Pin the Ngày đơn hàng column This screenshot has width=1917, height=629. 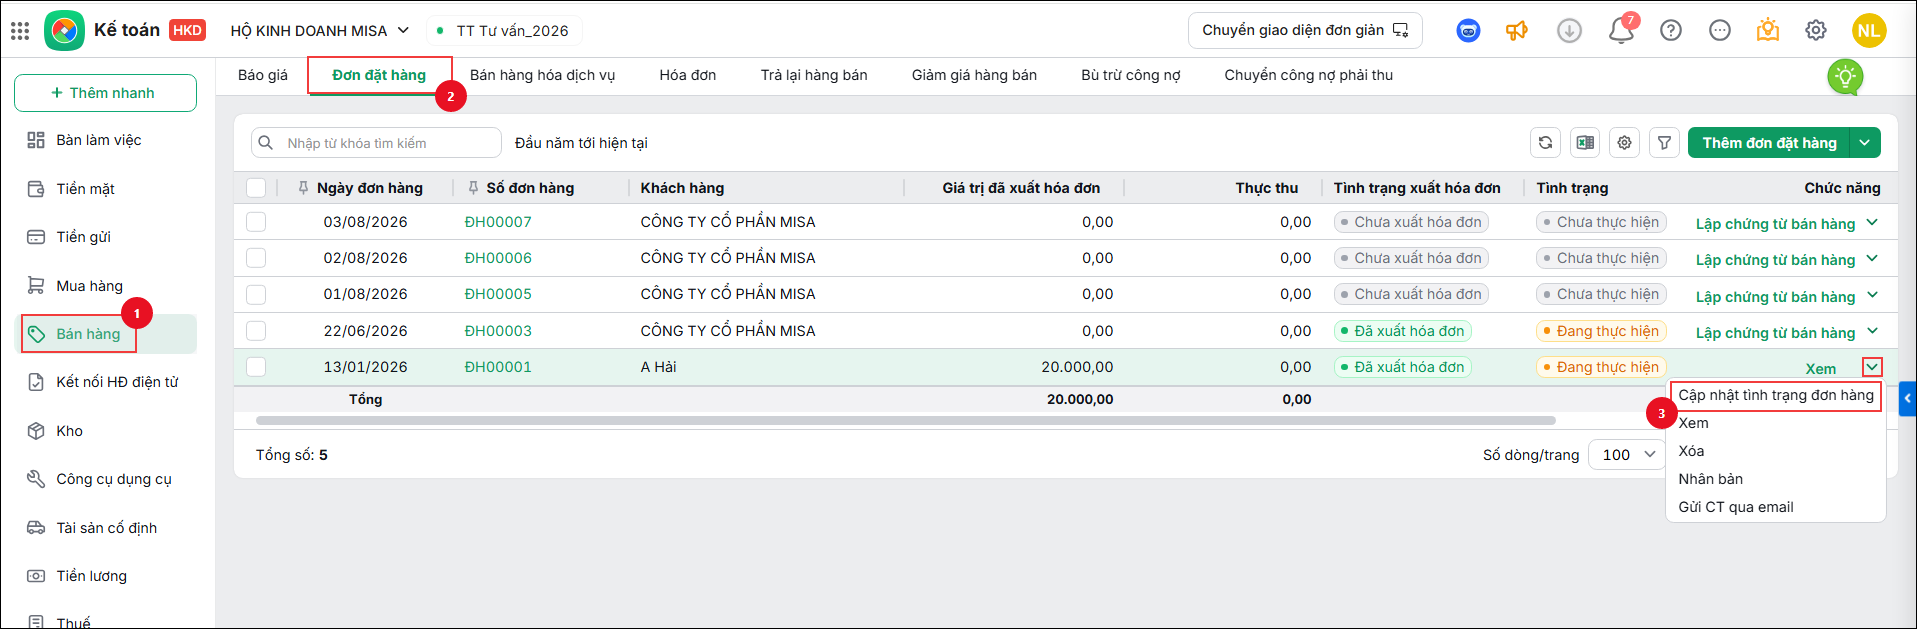tap(303, 188)
